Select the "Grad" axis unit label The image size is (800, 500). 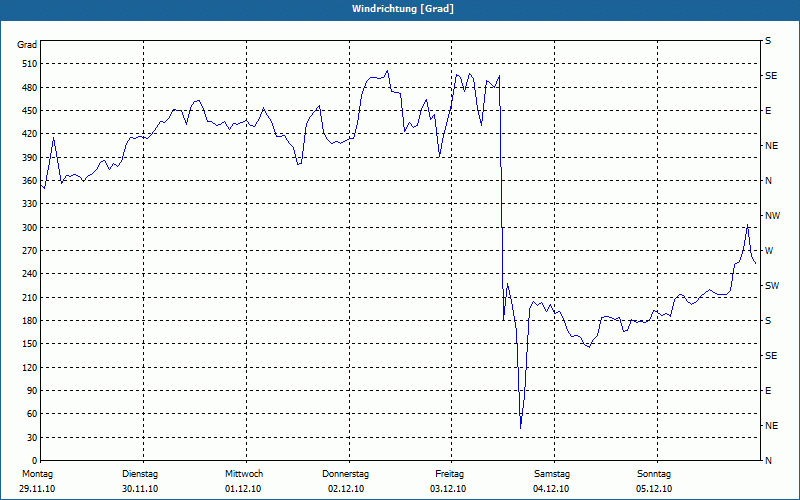point(27,45)
